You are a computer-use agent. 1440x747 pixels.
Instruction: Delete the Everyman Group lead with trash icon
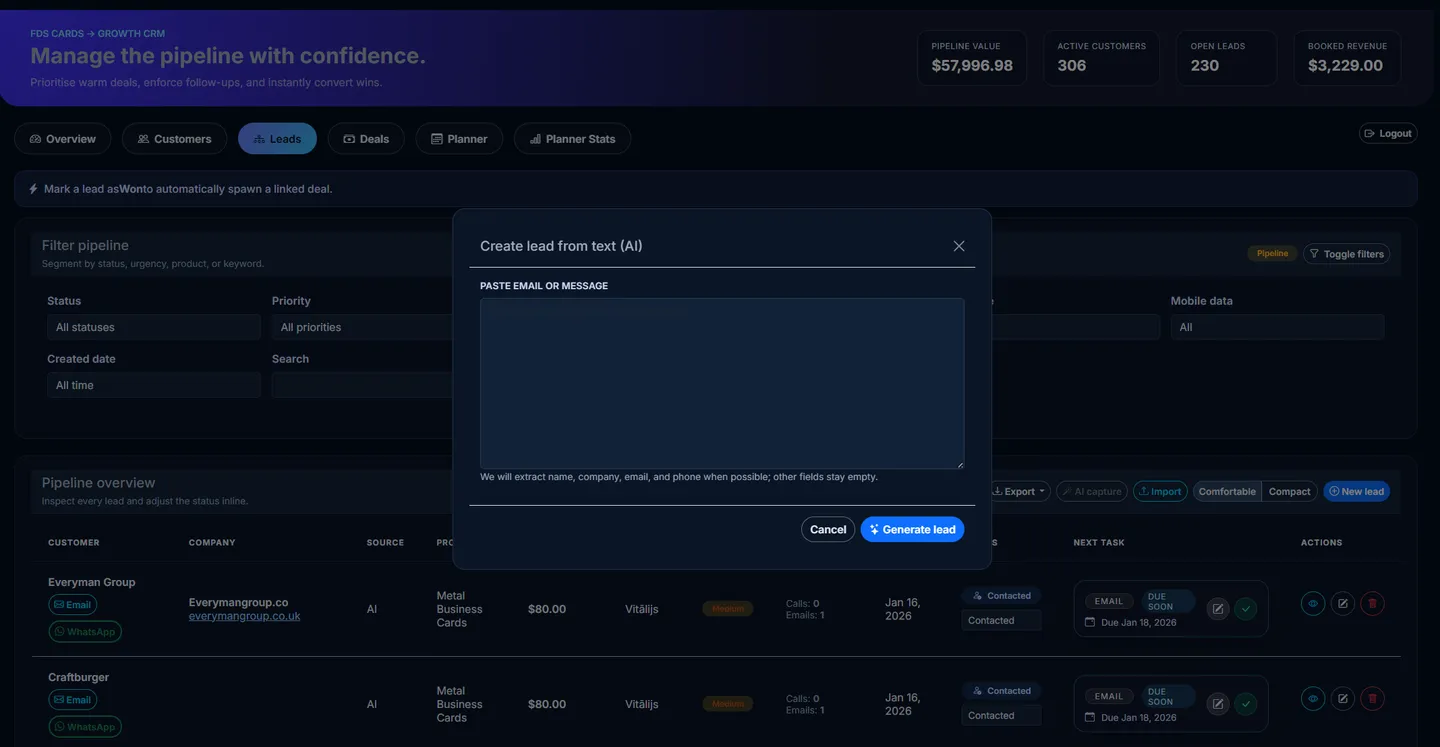tap(1372, 604)
